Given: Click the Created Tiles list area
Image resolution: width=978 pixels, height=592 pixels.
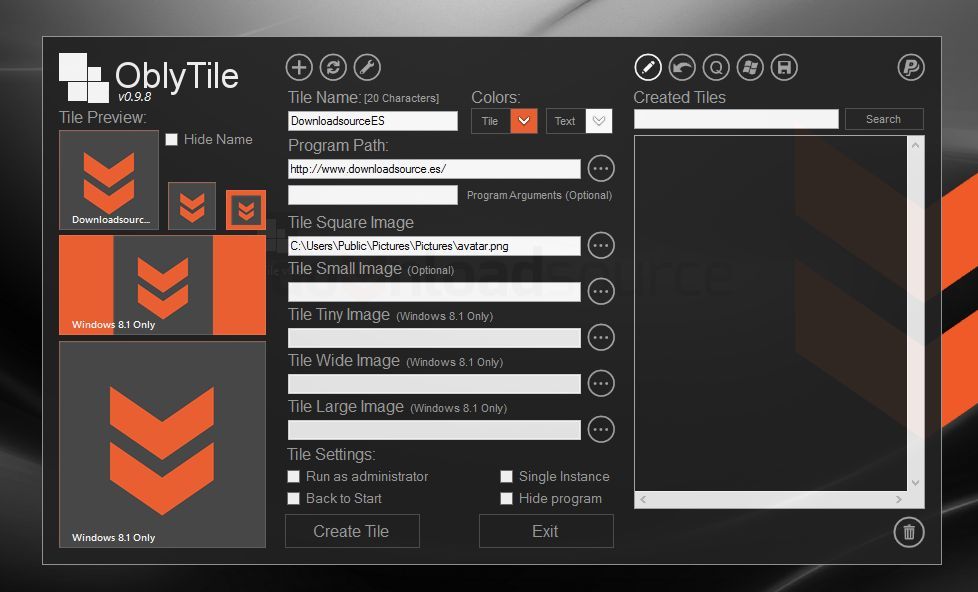Looking at the screenshot, I should point(771,313).
